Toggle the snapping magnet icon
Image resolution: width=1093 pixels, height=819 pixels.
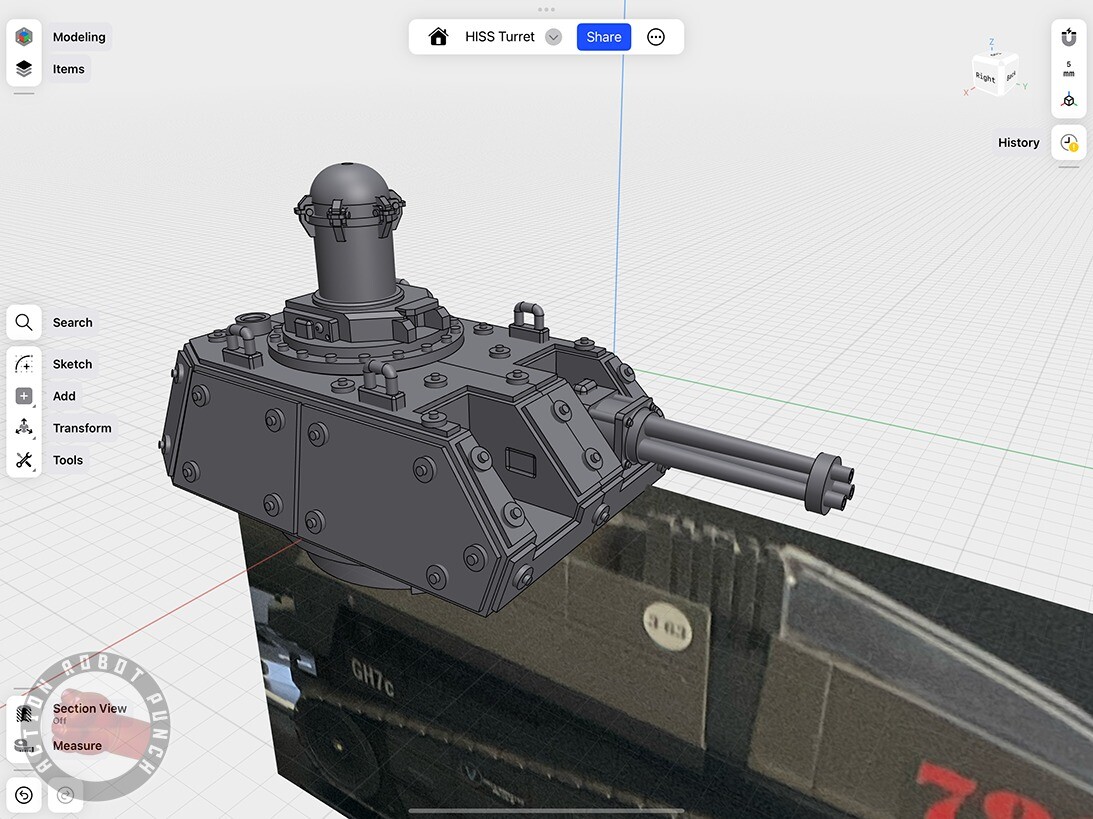coord(1069,36)
